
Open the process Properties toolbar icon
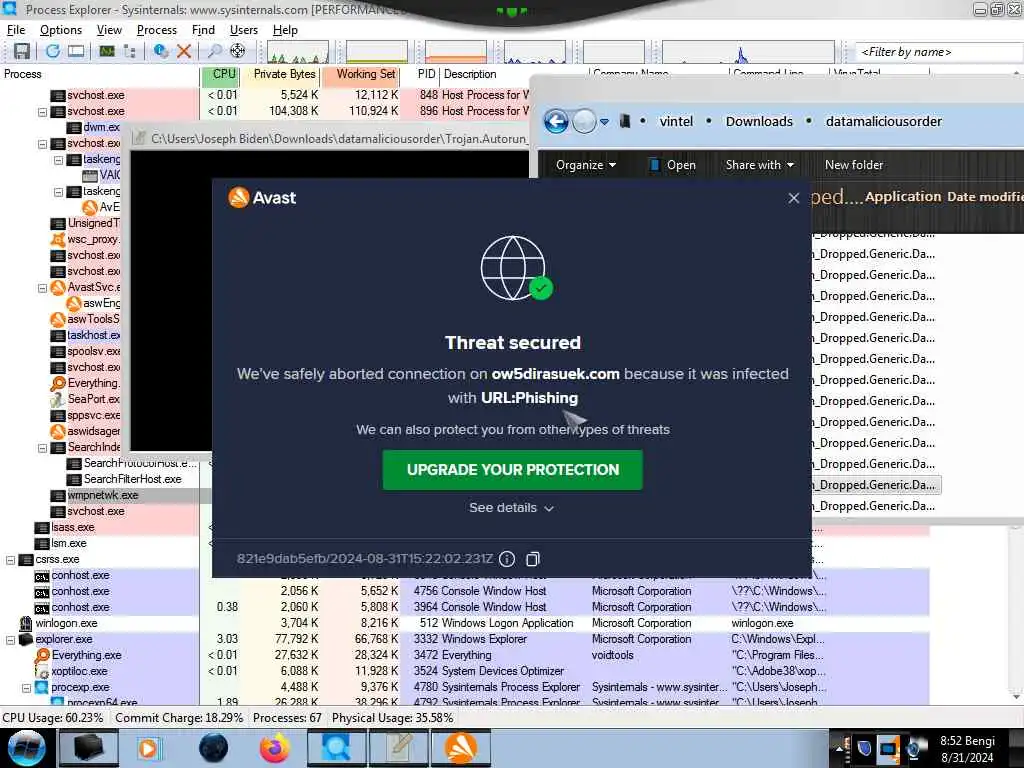(160, 51)
